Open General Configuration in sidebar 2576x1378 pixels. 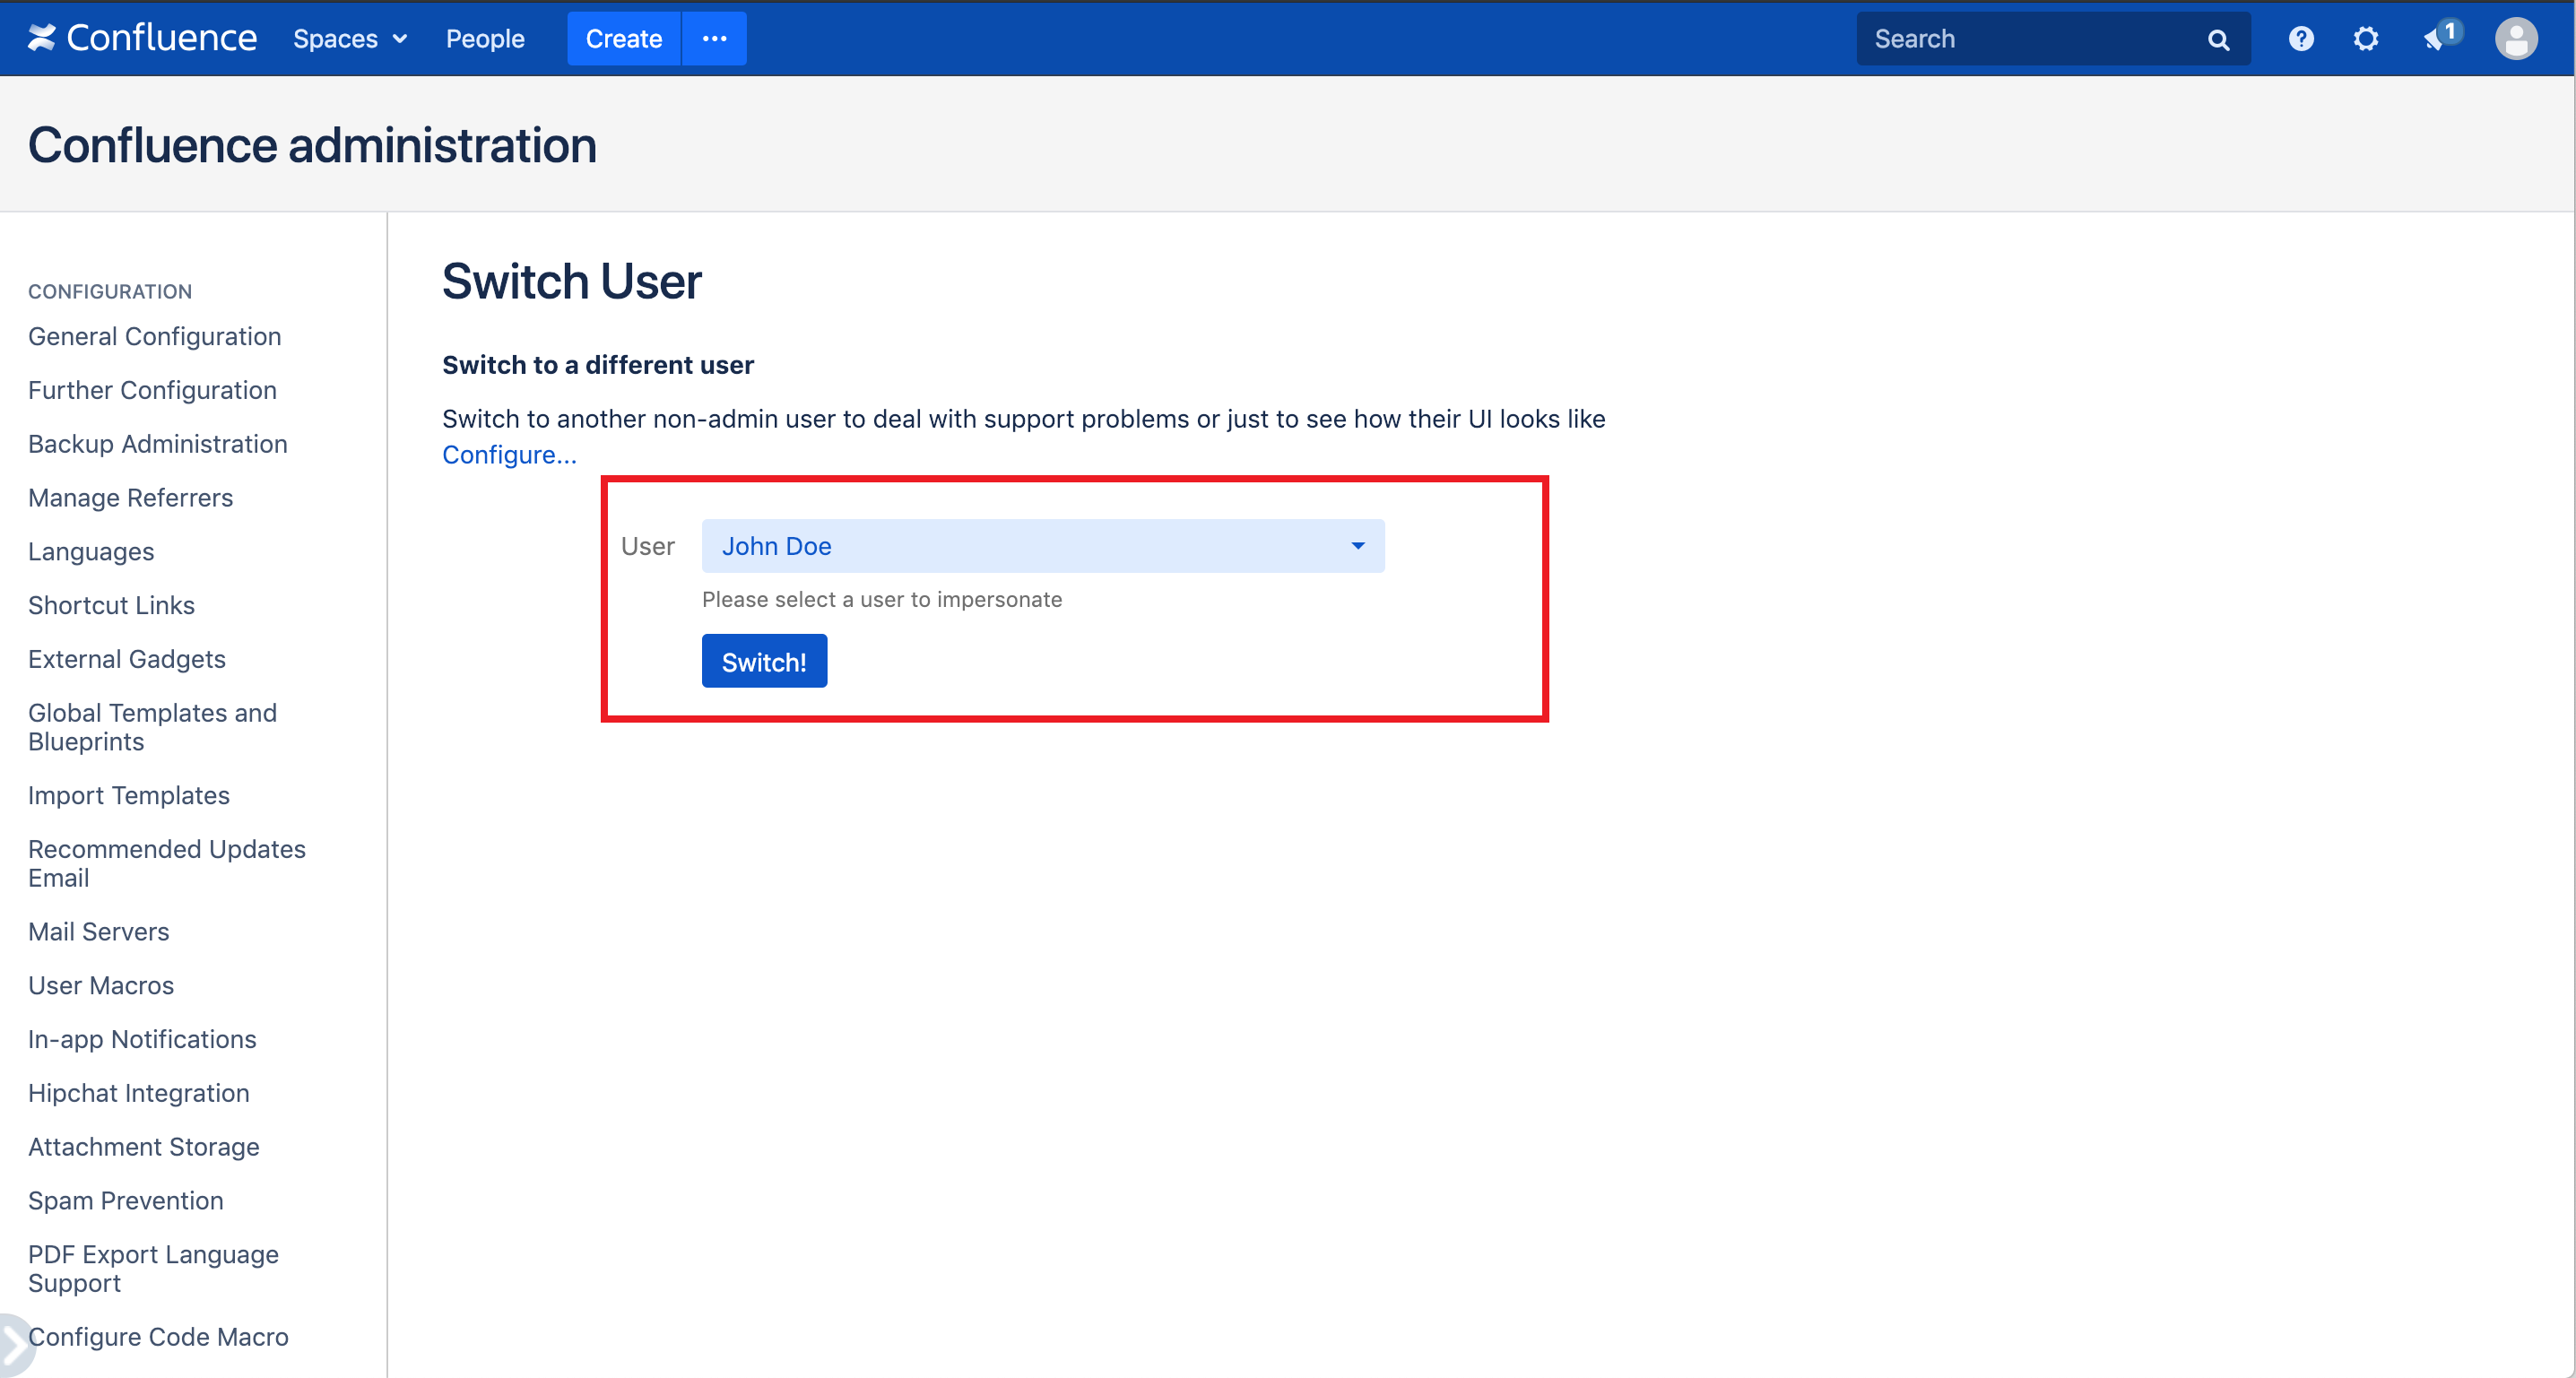(154, 336)
